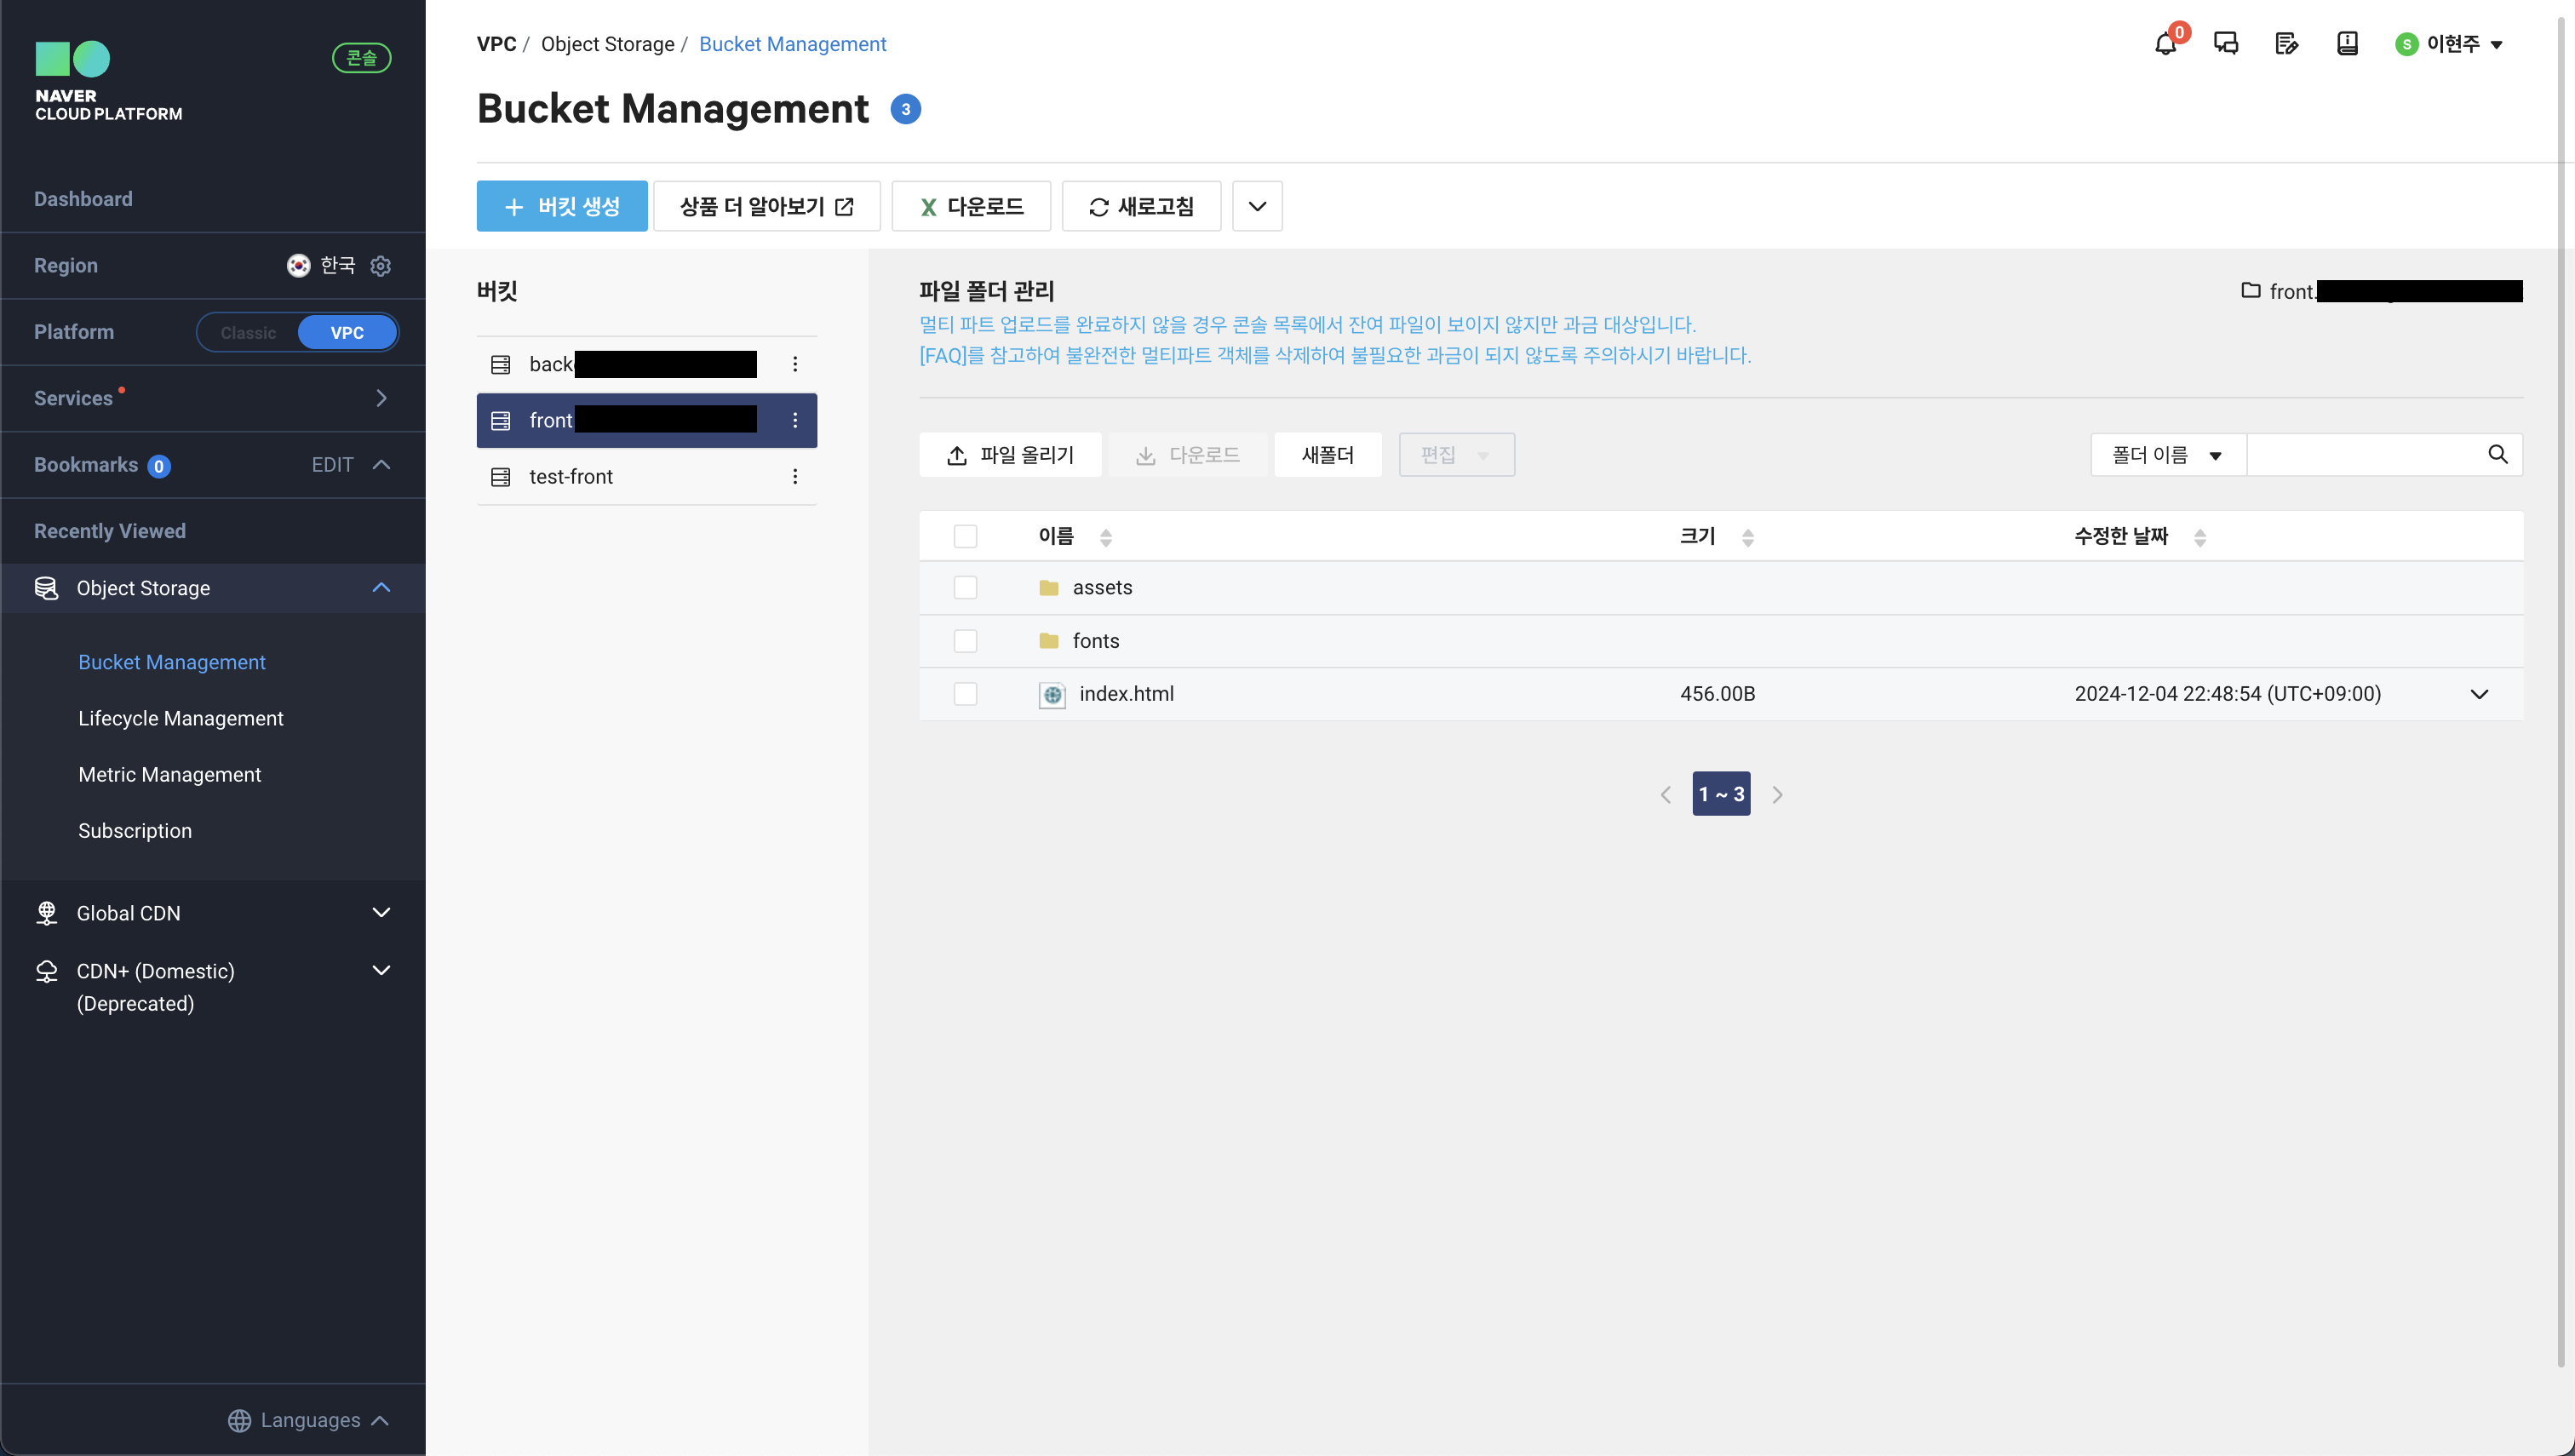Open the 폴더 이름 search filter dropdown
Screen dimensions: 2575x1456
pos(2167,455)
